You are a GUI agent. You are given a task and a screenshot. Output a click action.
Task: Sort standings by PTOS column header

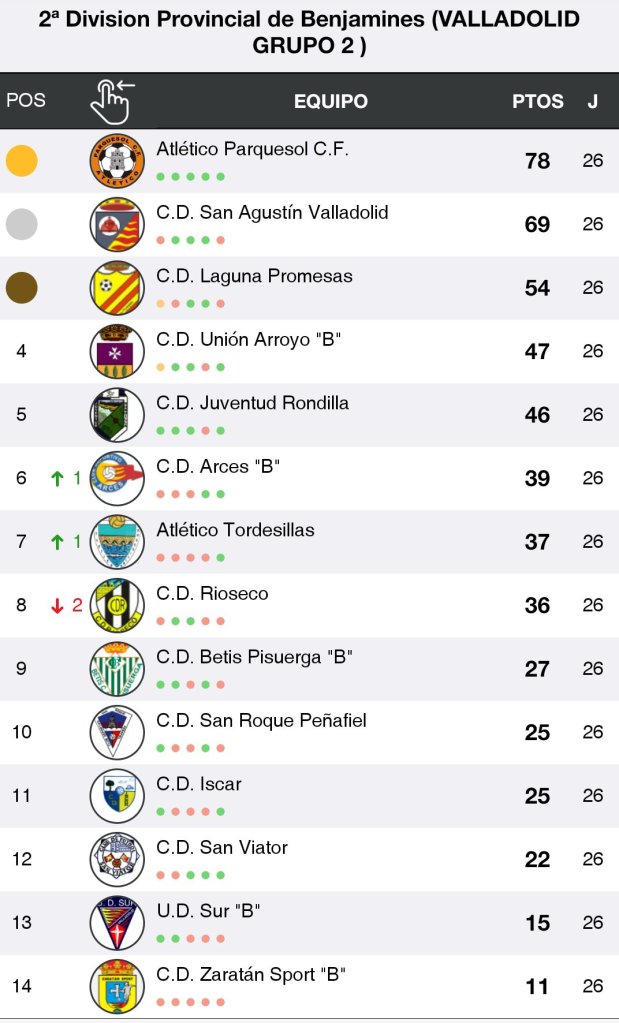(538, 101)
